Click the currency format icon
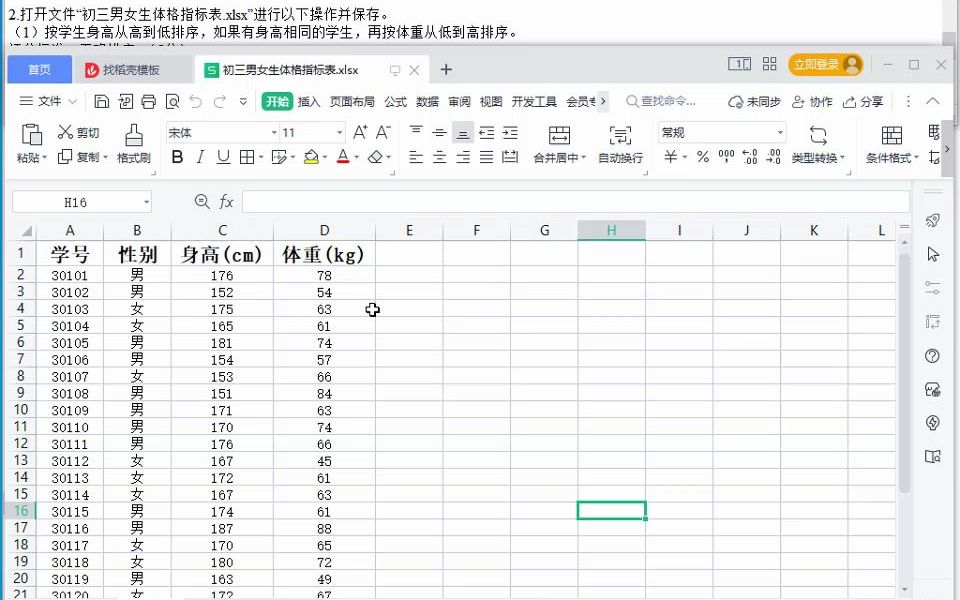960x600 pixels. pos(668,157)
